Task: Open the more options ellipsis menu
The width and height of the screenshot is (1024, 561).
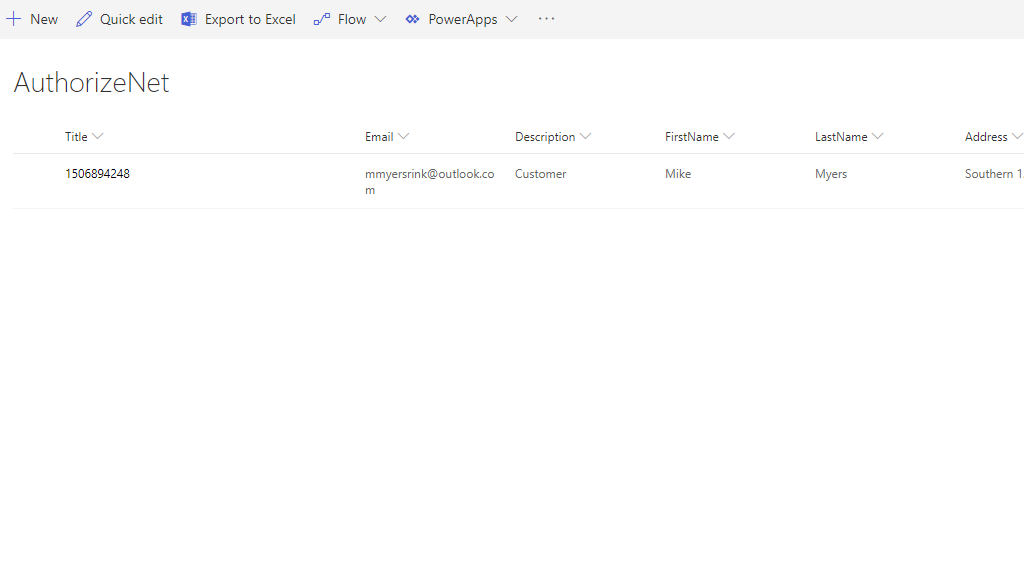Action: (x=546, y=19)
